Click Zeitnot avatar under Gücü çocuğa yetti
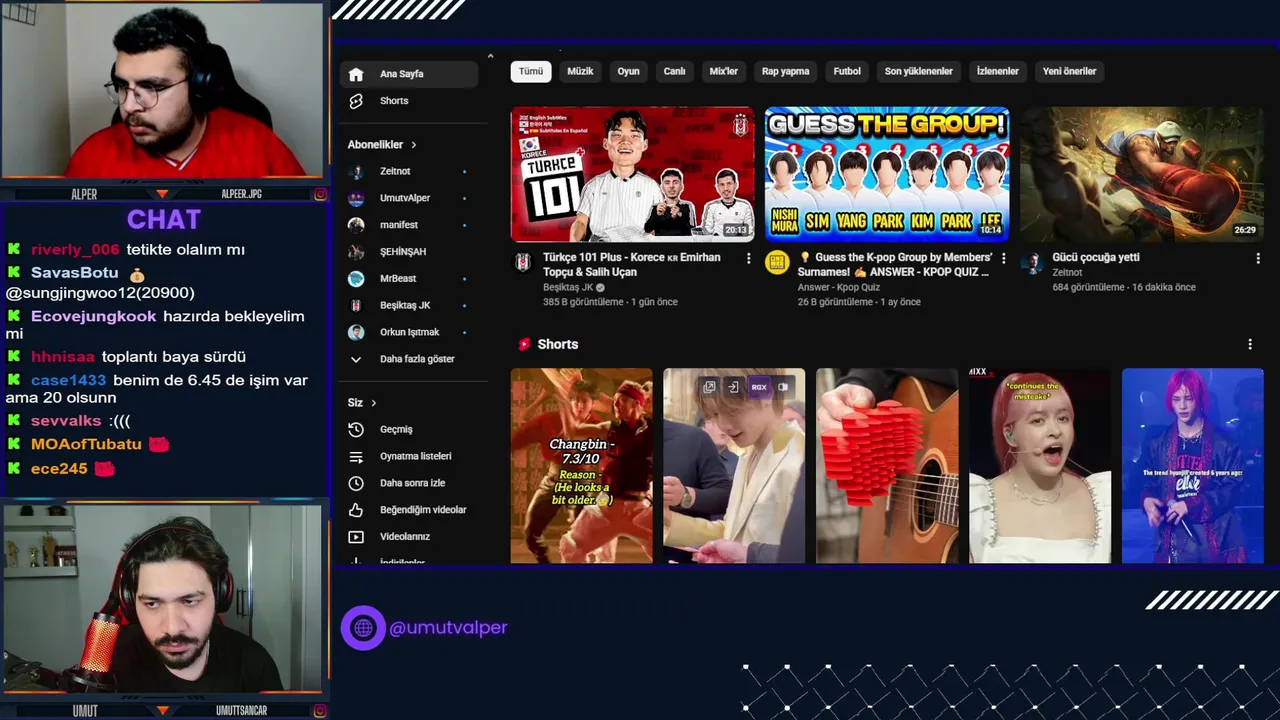This screenshot has width=1280, height=720. 1033,262
